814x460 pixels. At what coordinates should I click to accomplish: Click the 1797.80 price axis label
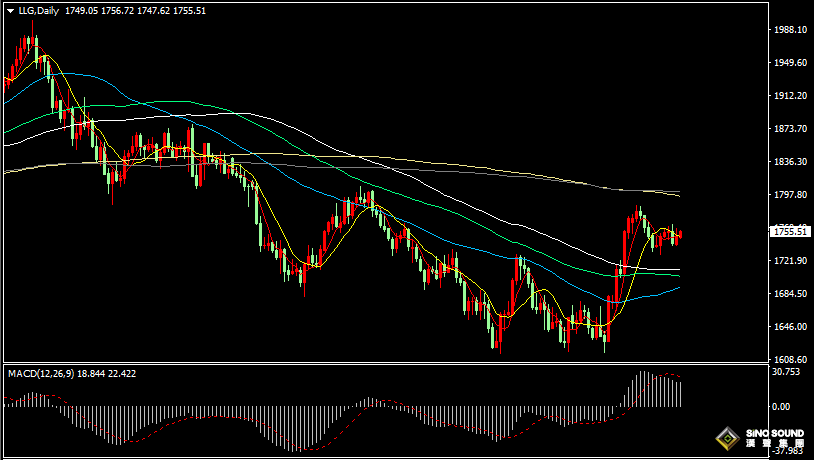coord(790,195)
